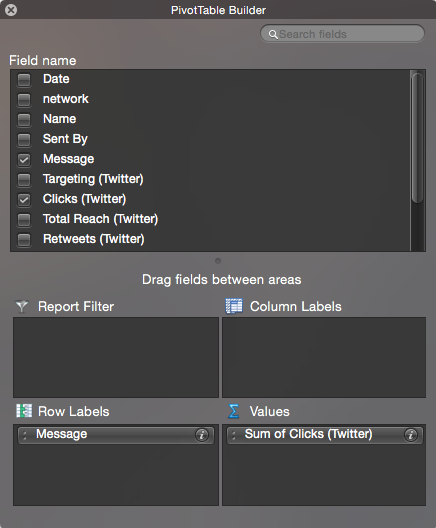Select Targeting (Twitter) field label
Screen dimensions: 436x528
93,179
